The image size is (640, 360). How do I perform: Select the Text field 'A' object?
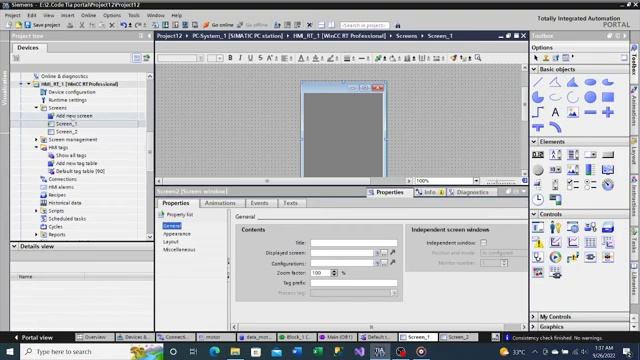tap(555, 112)
